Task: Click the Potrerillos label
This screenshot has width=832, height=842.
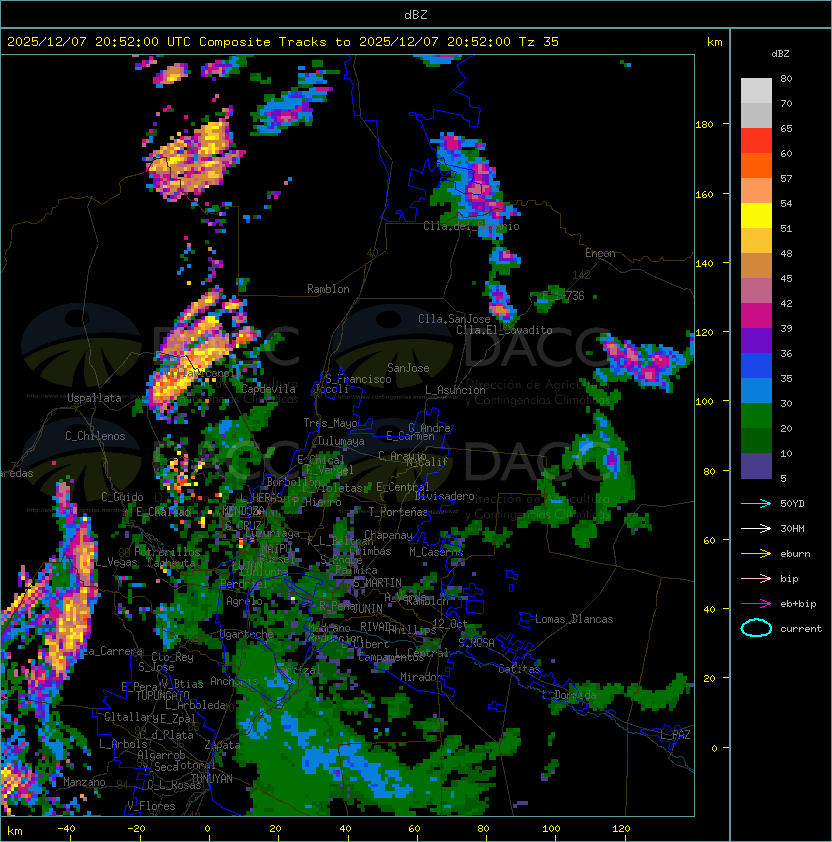Action: (x=167, y=552)
